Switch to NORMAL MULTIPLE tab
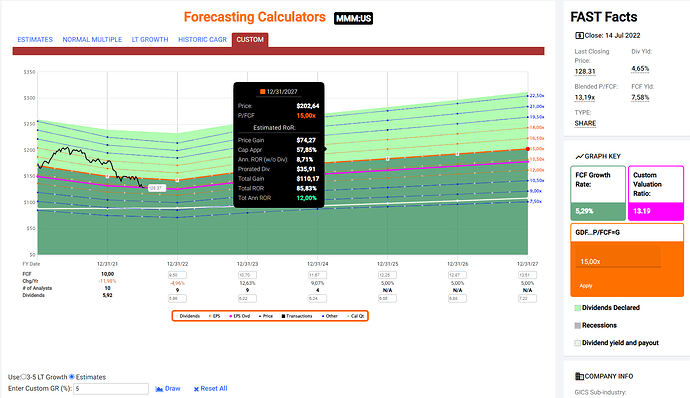 [92, 40]
